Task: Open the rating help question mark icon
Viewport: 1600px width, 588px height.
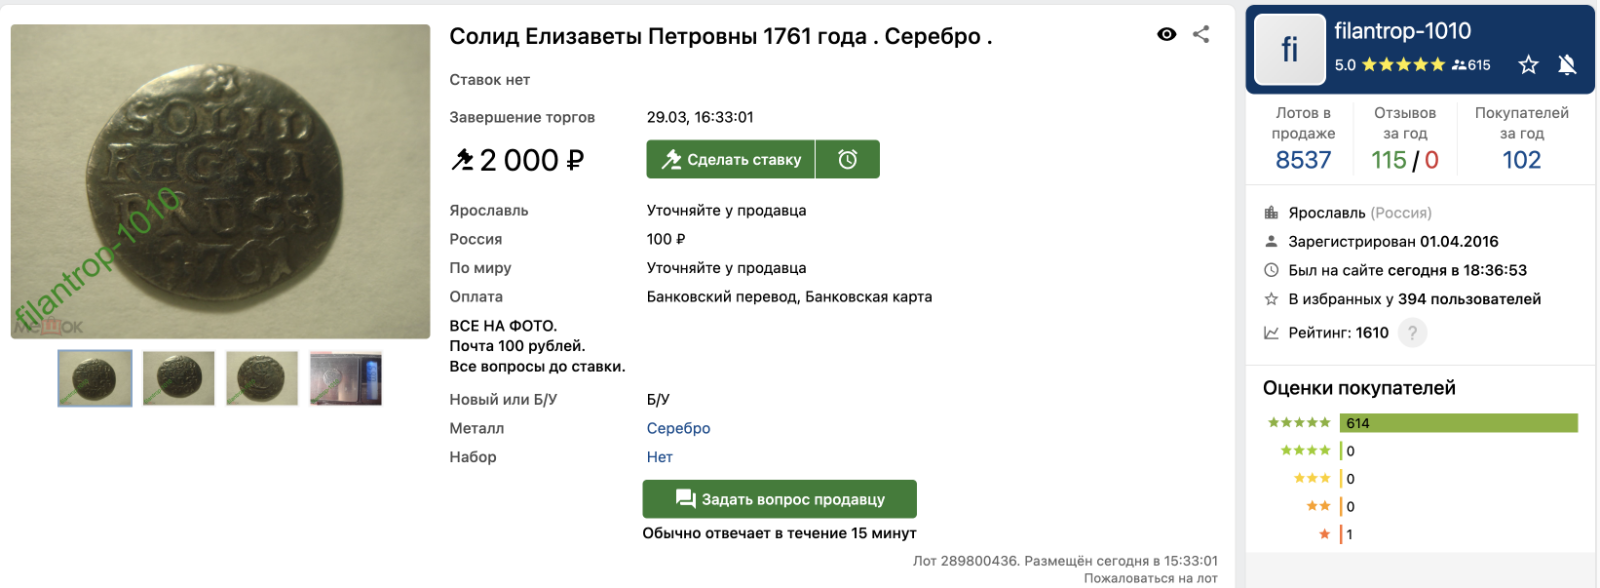Action: pyautogui.click(x=1412, y=333)
